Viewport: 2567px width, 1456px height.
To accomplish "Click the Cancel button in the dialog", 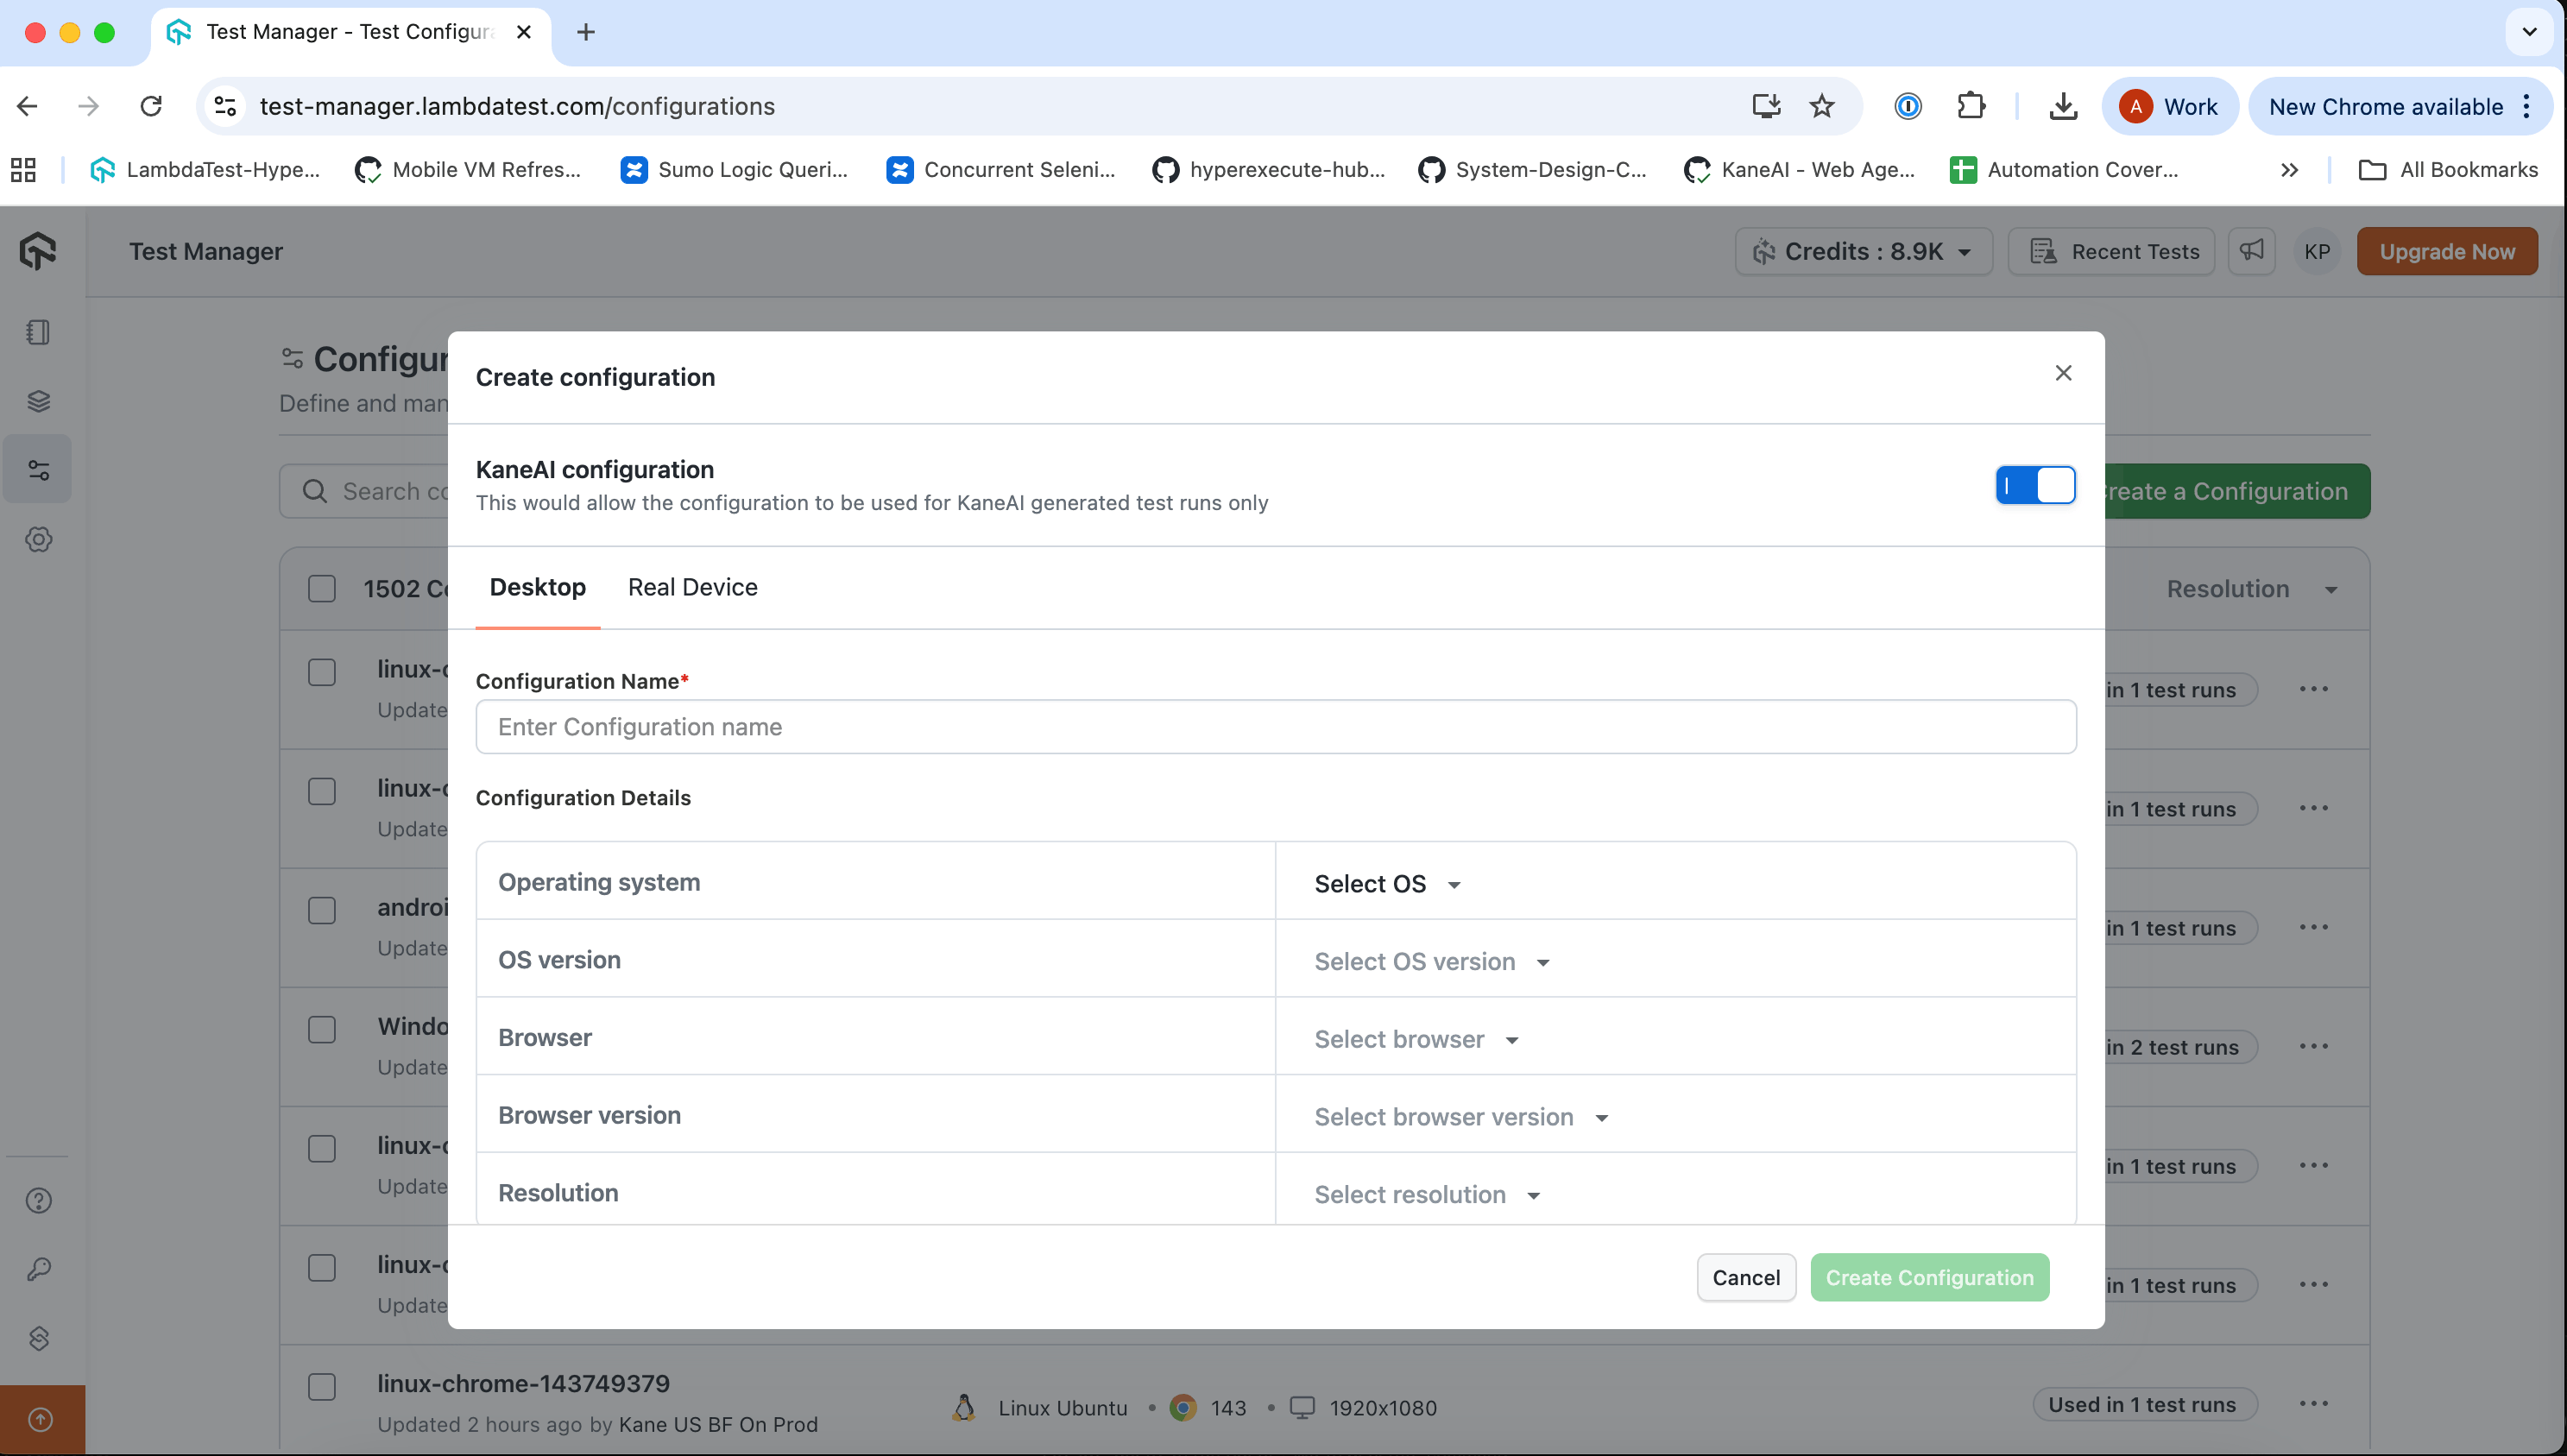I will pos(1745,1277).
